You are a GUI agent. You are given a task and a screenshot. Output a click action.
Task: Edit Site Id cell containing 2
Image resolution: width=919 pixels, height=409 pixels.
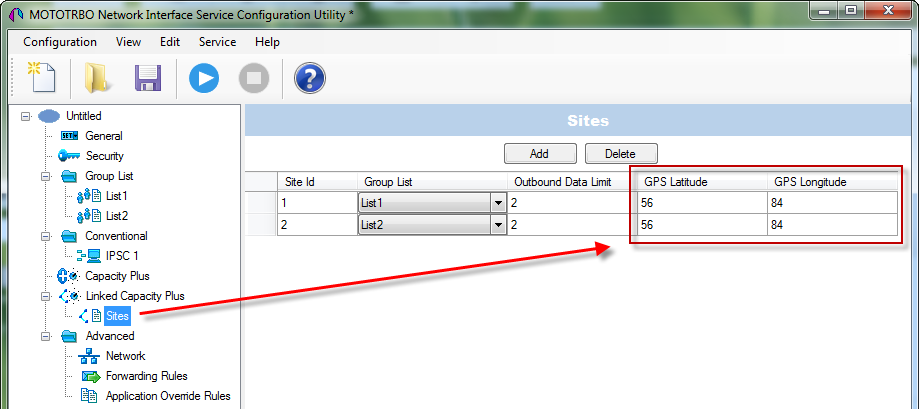pyautogui.click(x=317, y=225)
